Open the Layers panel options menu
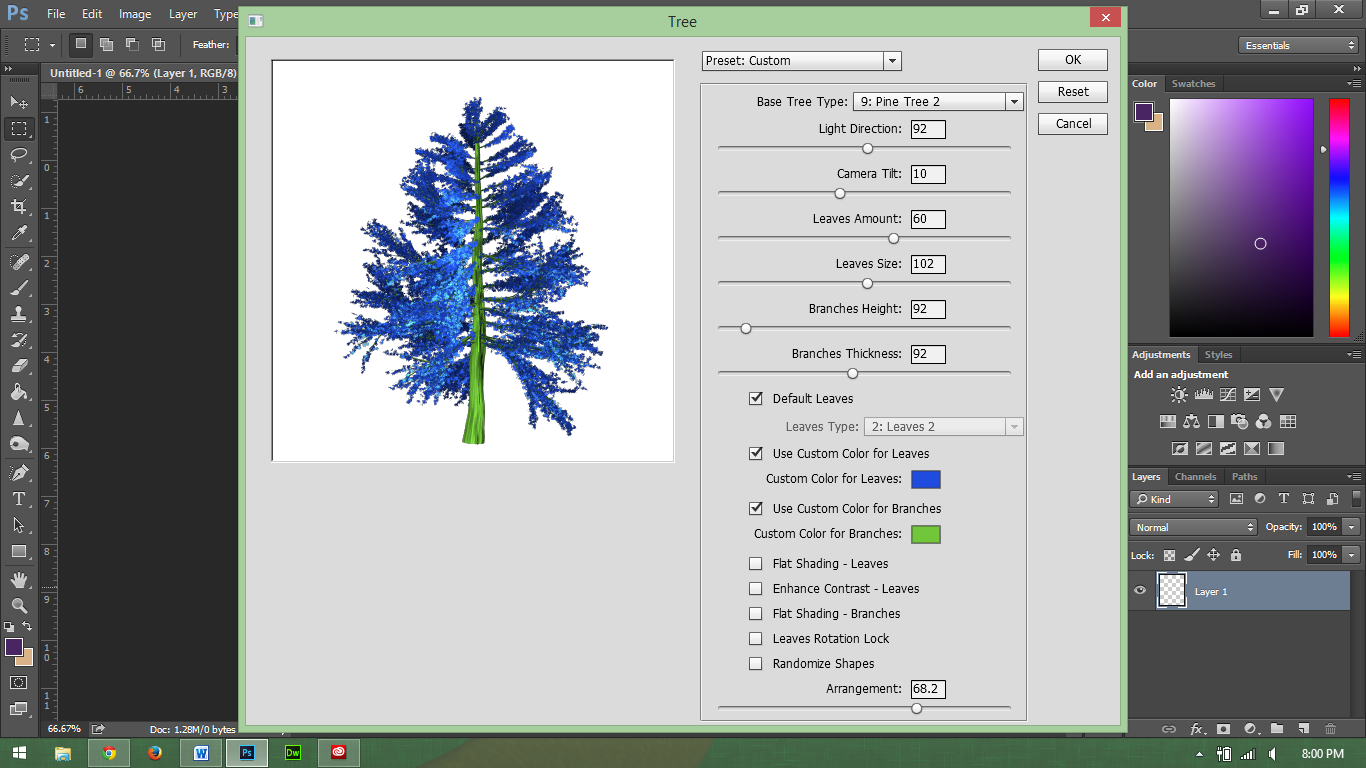The image size is (1366, 768). pyautogui.click(x=1355, y=477)
